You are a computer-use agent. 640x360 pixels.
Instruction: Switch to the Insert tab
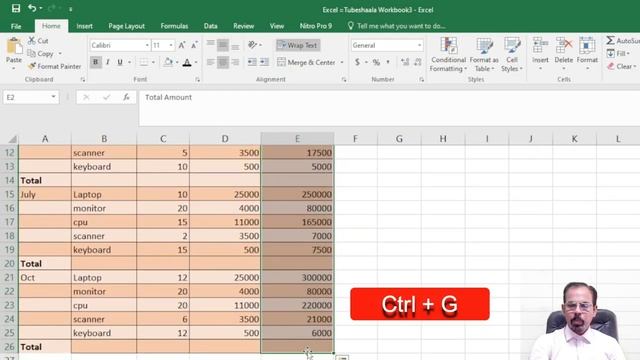[84, 26]
